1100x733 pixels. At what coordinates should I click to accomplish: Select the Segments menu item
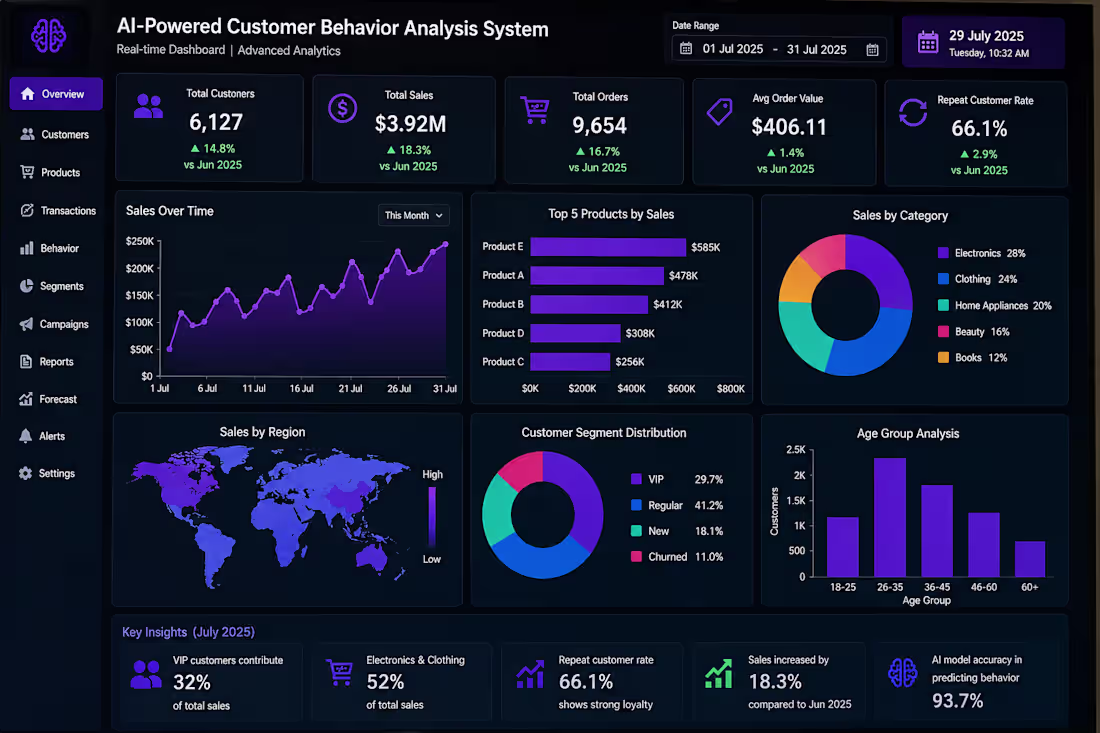56,286
